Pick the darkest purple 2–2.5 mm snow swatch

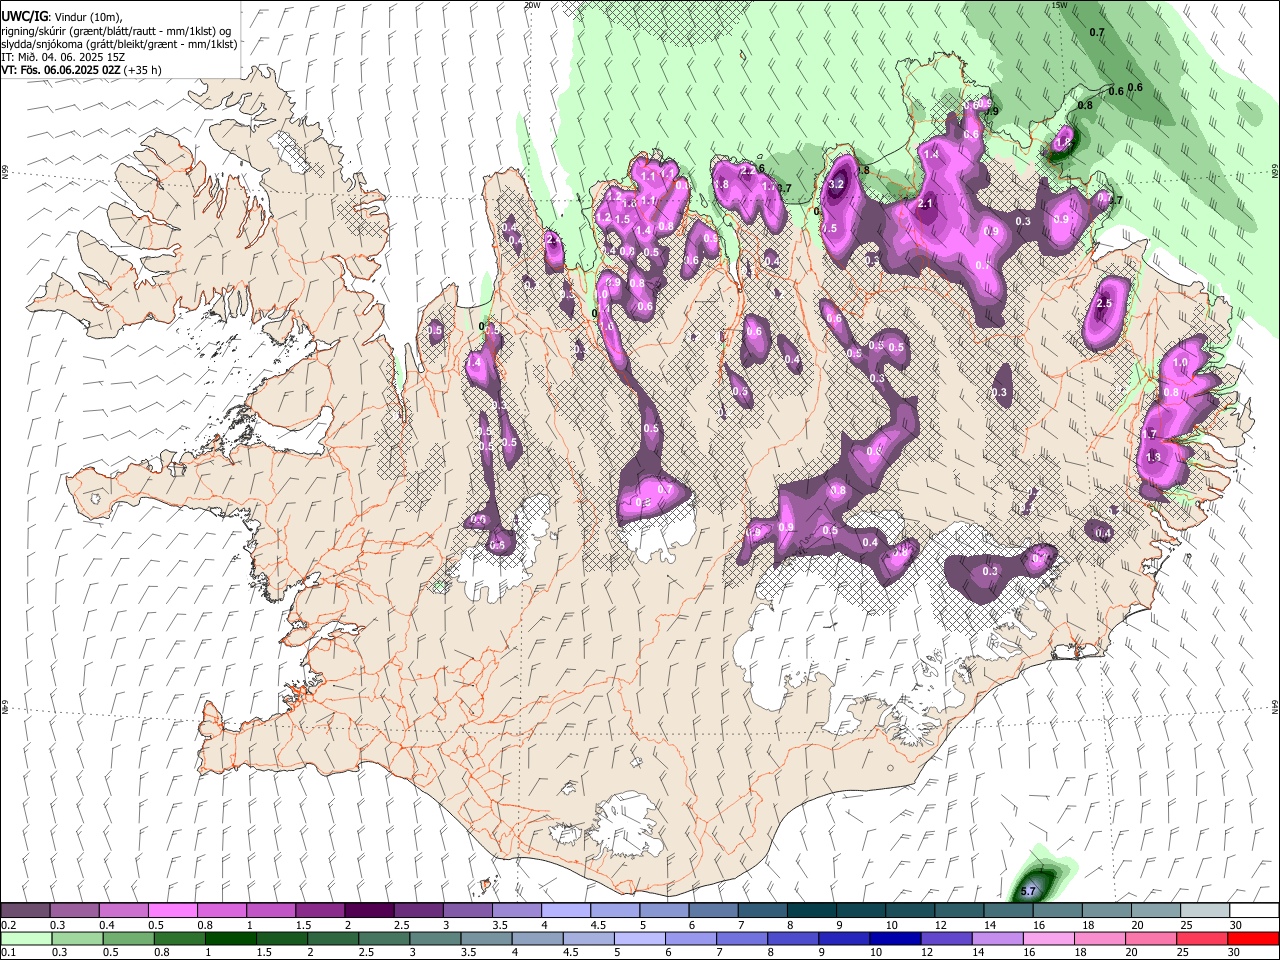(x=369, y=911)
